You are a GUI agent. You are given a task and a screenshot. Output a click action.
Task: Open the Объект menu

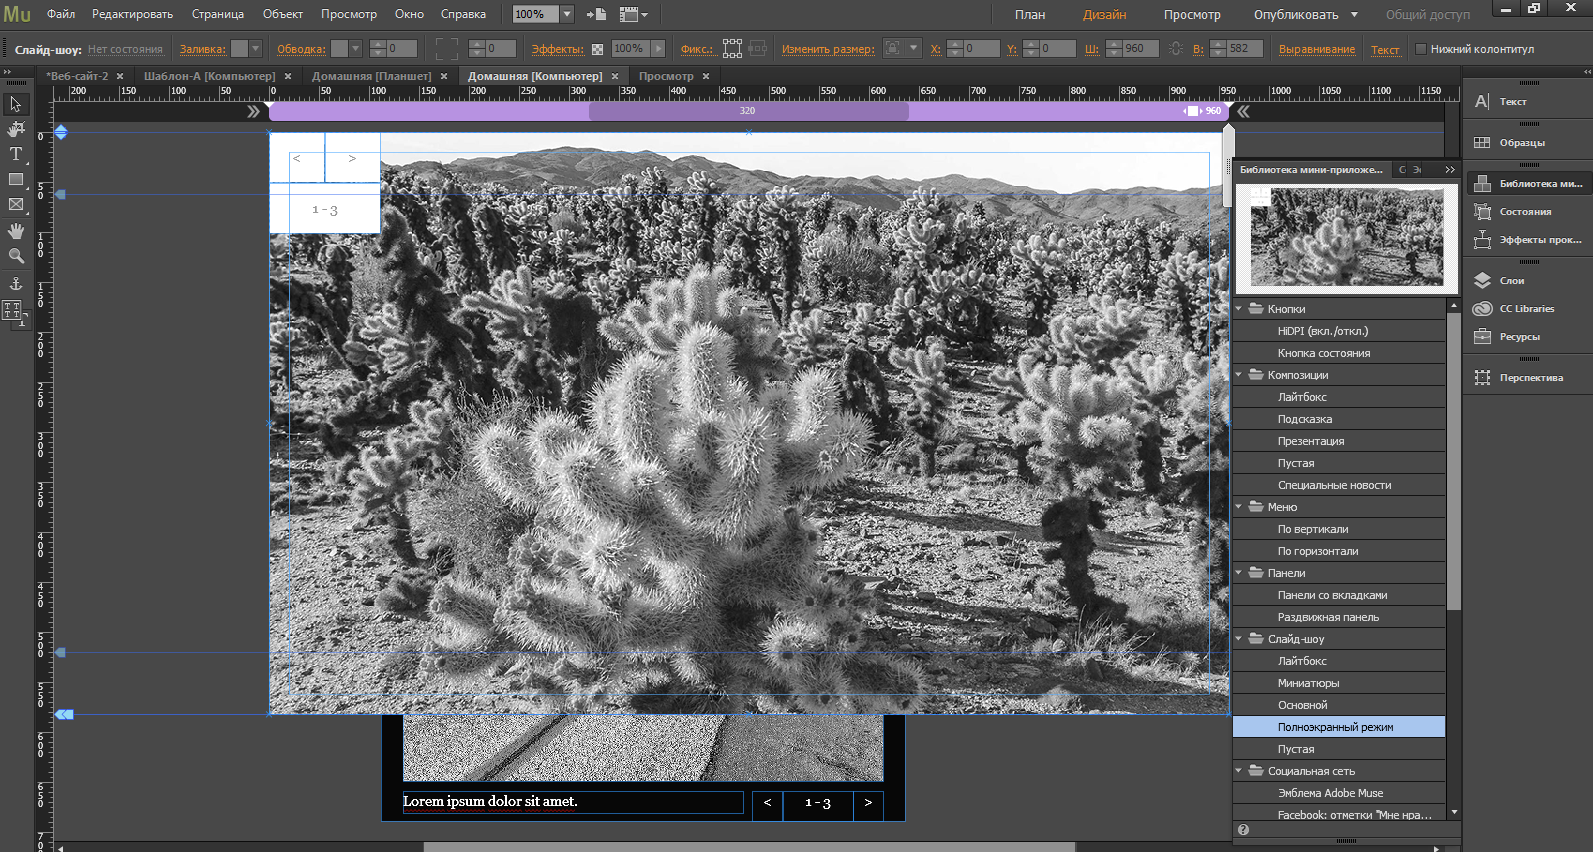[x=283, y=14]
